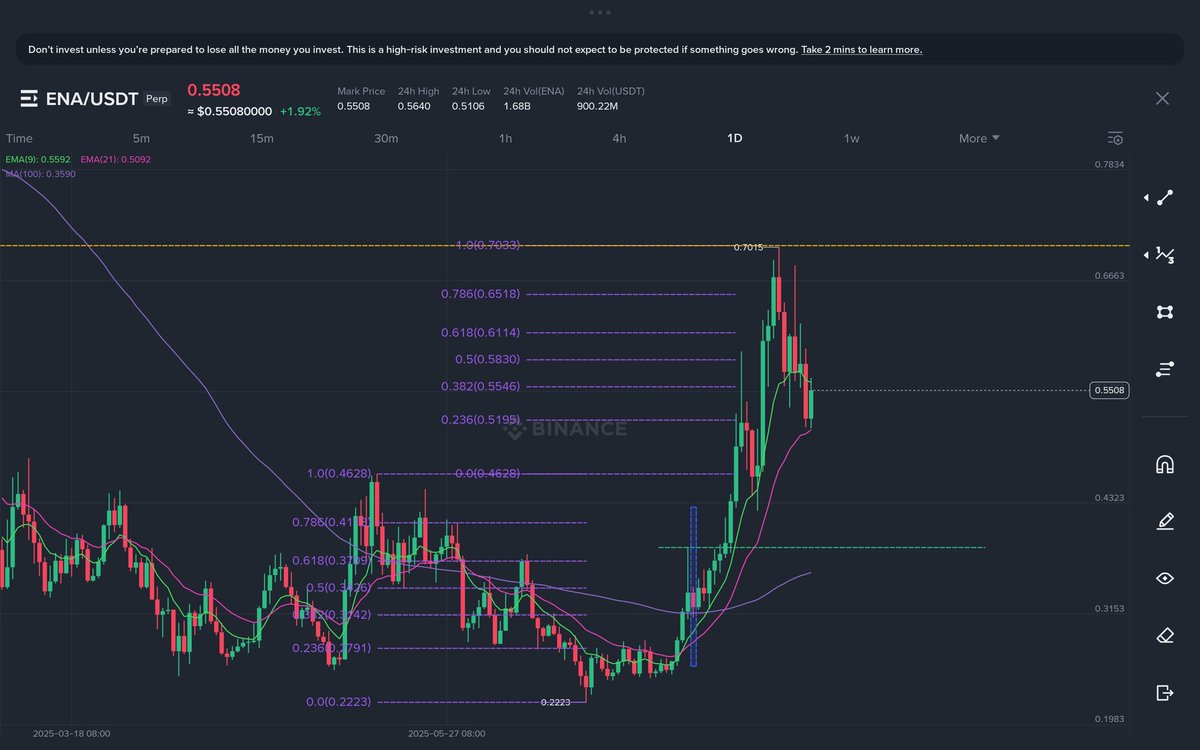Click the current price tag 0.5508 on axis
The width and height of the screenshot is (1200, 750).
pyautogui.click(x=1109, y=391)
